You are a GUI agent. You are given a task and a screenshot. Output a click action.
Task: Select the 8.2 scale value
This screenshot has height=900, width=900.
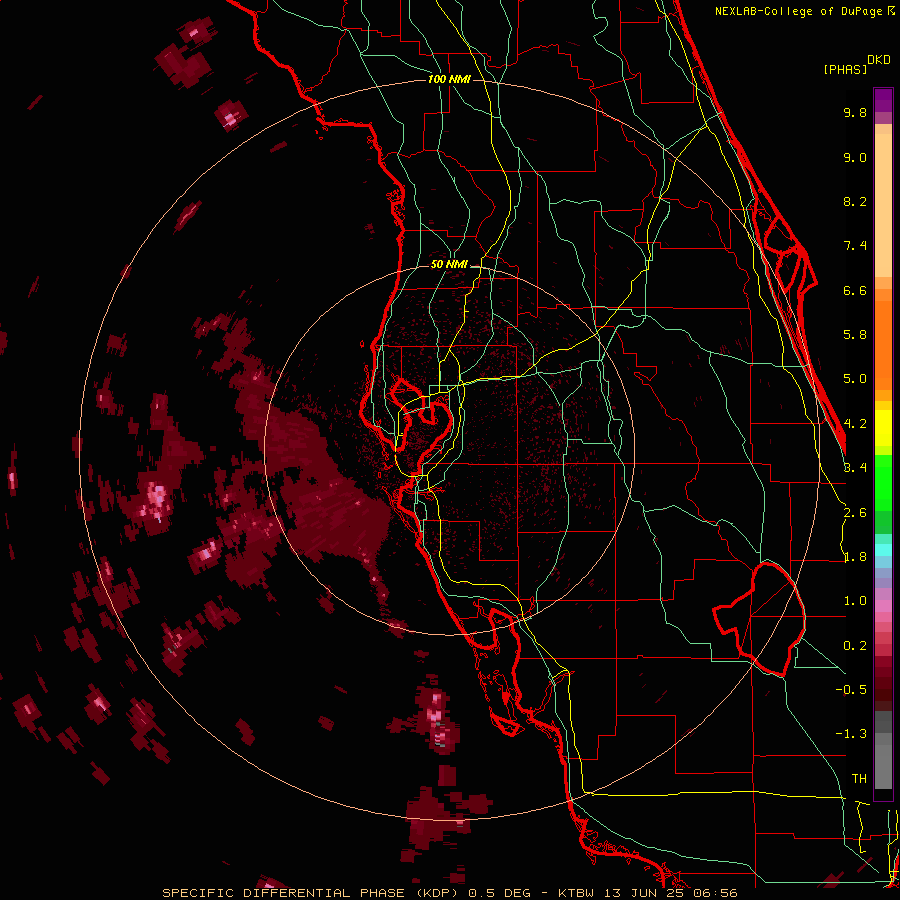(x=855, y=201)
